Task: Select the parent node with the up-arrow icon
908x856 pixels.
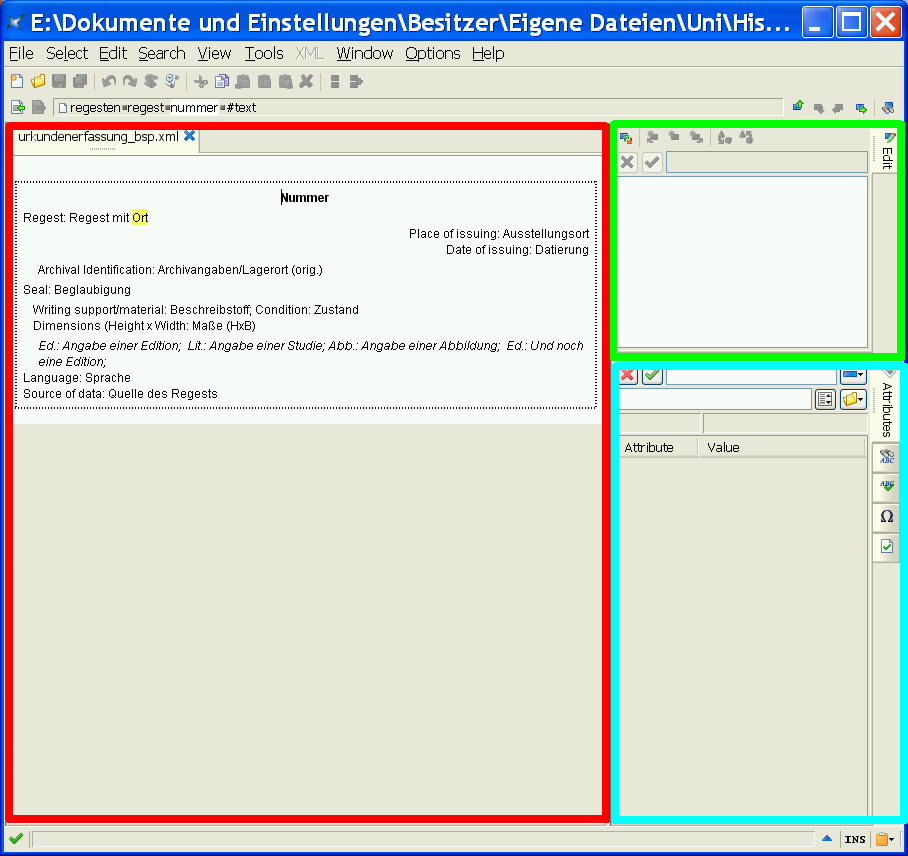Action: tap(798, 107)
